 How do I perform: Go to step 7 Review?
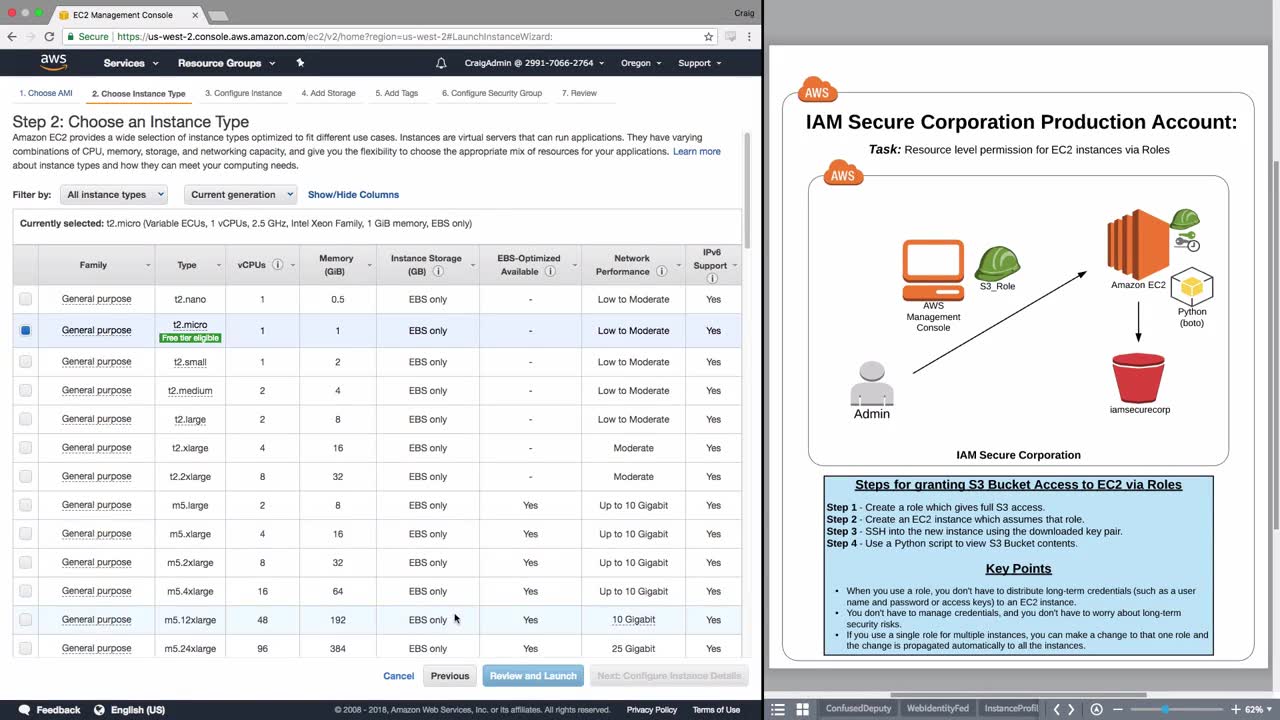pyautogui.click(x=579, y=93)
